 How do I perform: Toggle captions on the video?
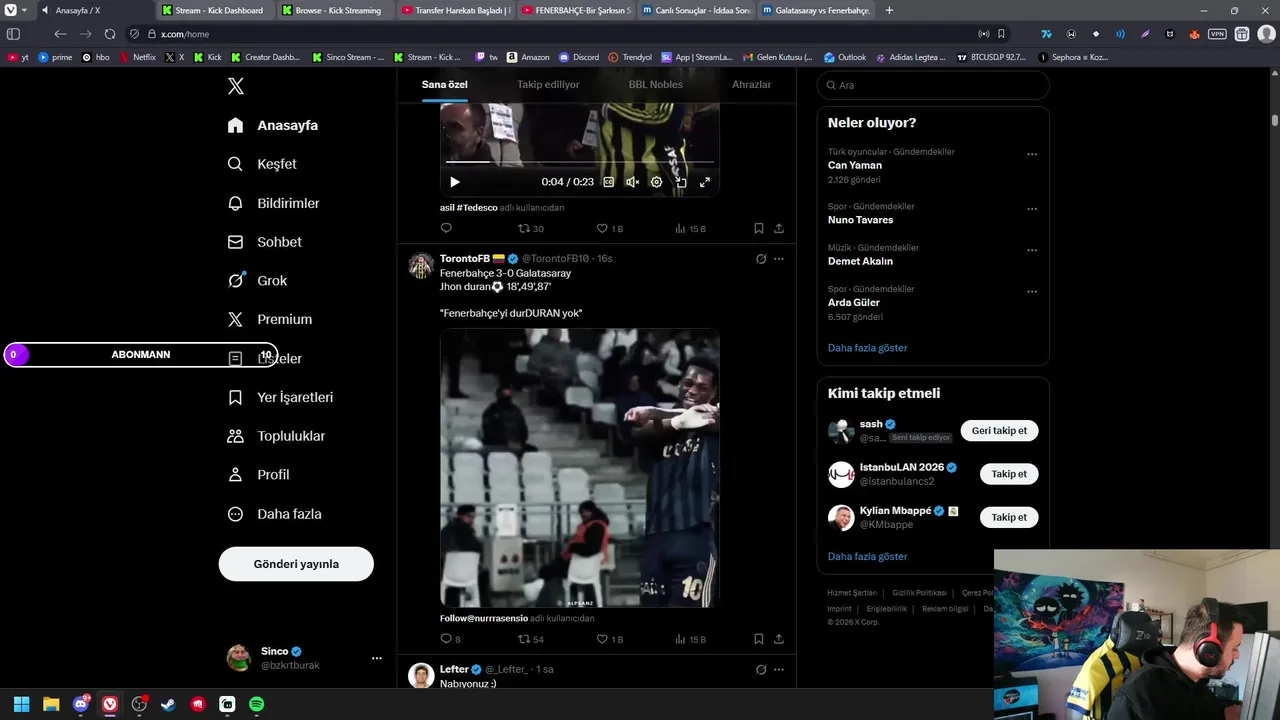tap(608, 182)
